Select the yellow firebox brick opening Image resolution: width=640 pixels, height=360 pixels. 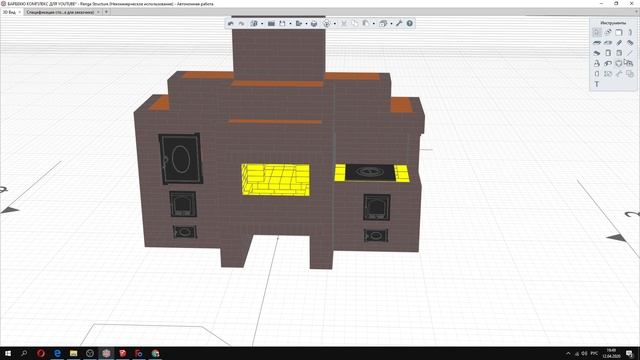[x=276, y=179]
